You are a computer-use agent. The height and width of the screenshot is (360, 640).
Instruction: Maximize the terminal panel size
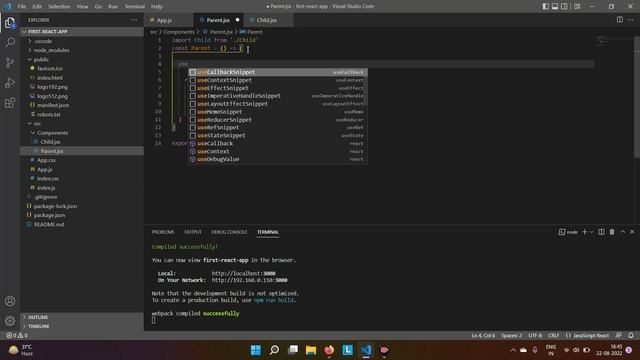tap(623, 232)
